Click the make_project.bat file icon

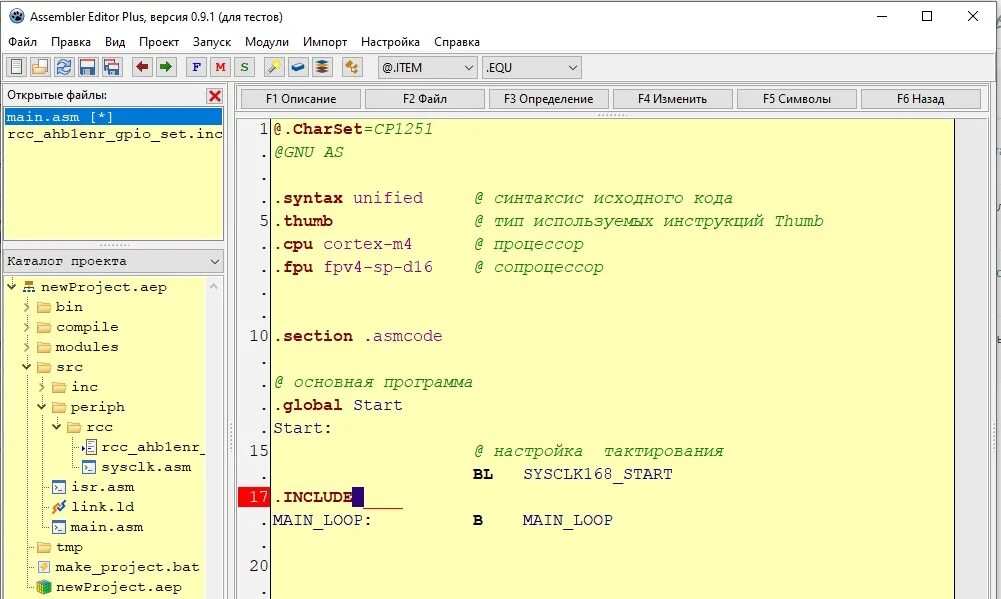click(43, 567)
